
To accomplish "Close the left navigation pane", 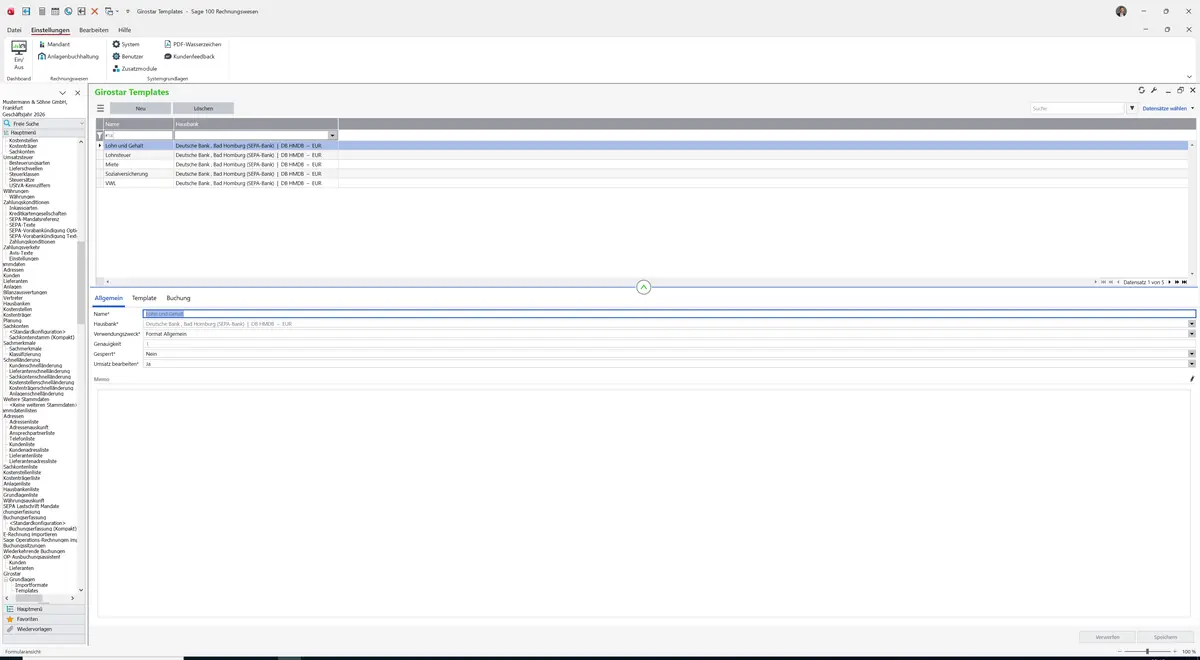I will [77, 92].
